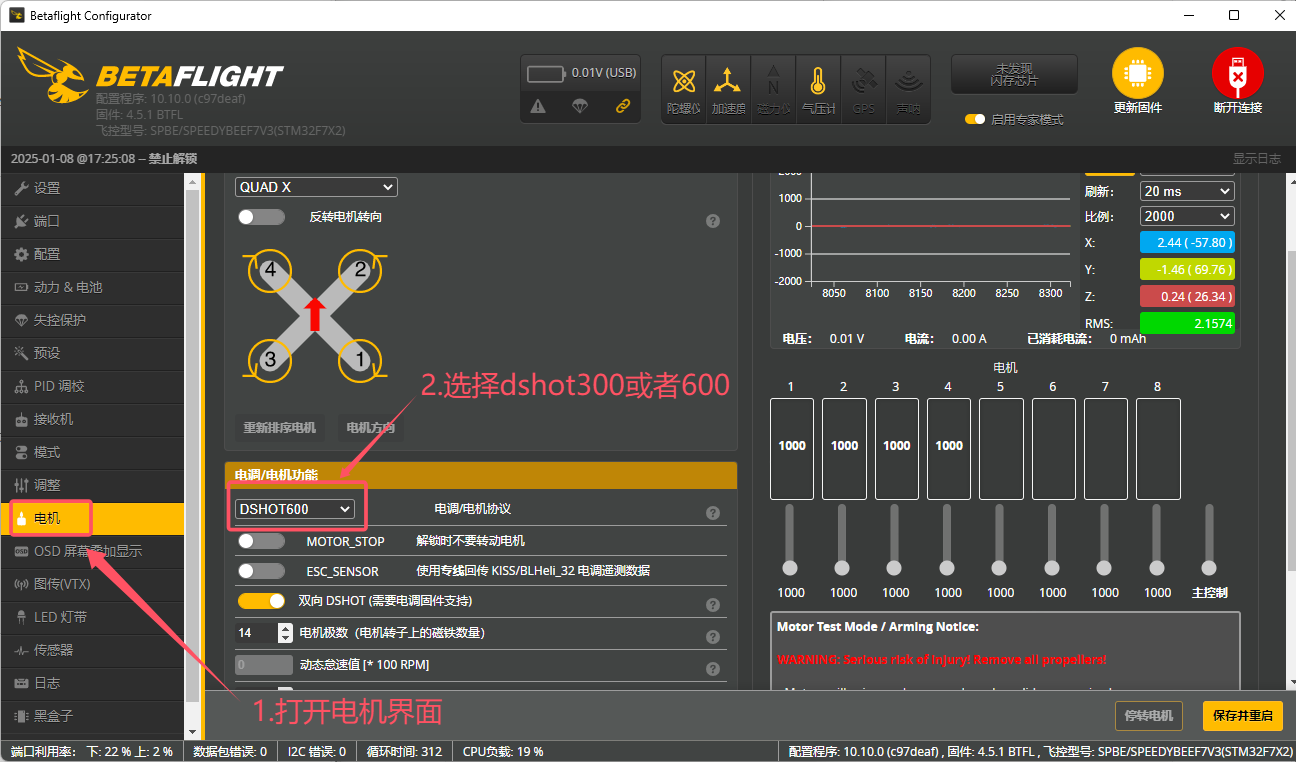1296x762 pixels.
Task: Click the 电机方向 button
Action: [370, 427]
